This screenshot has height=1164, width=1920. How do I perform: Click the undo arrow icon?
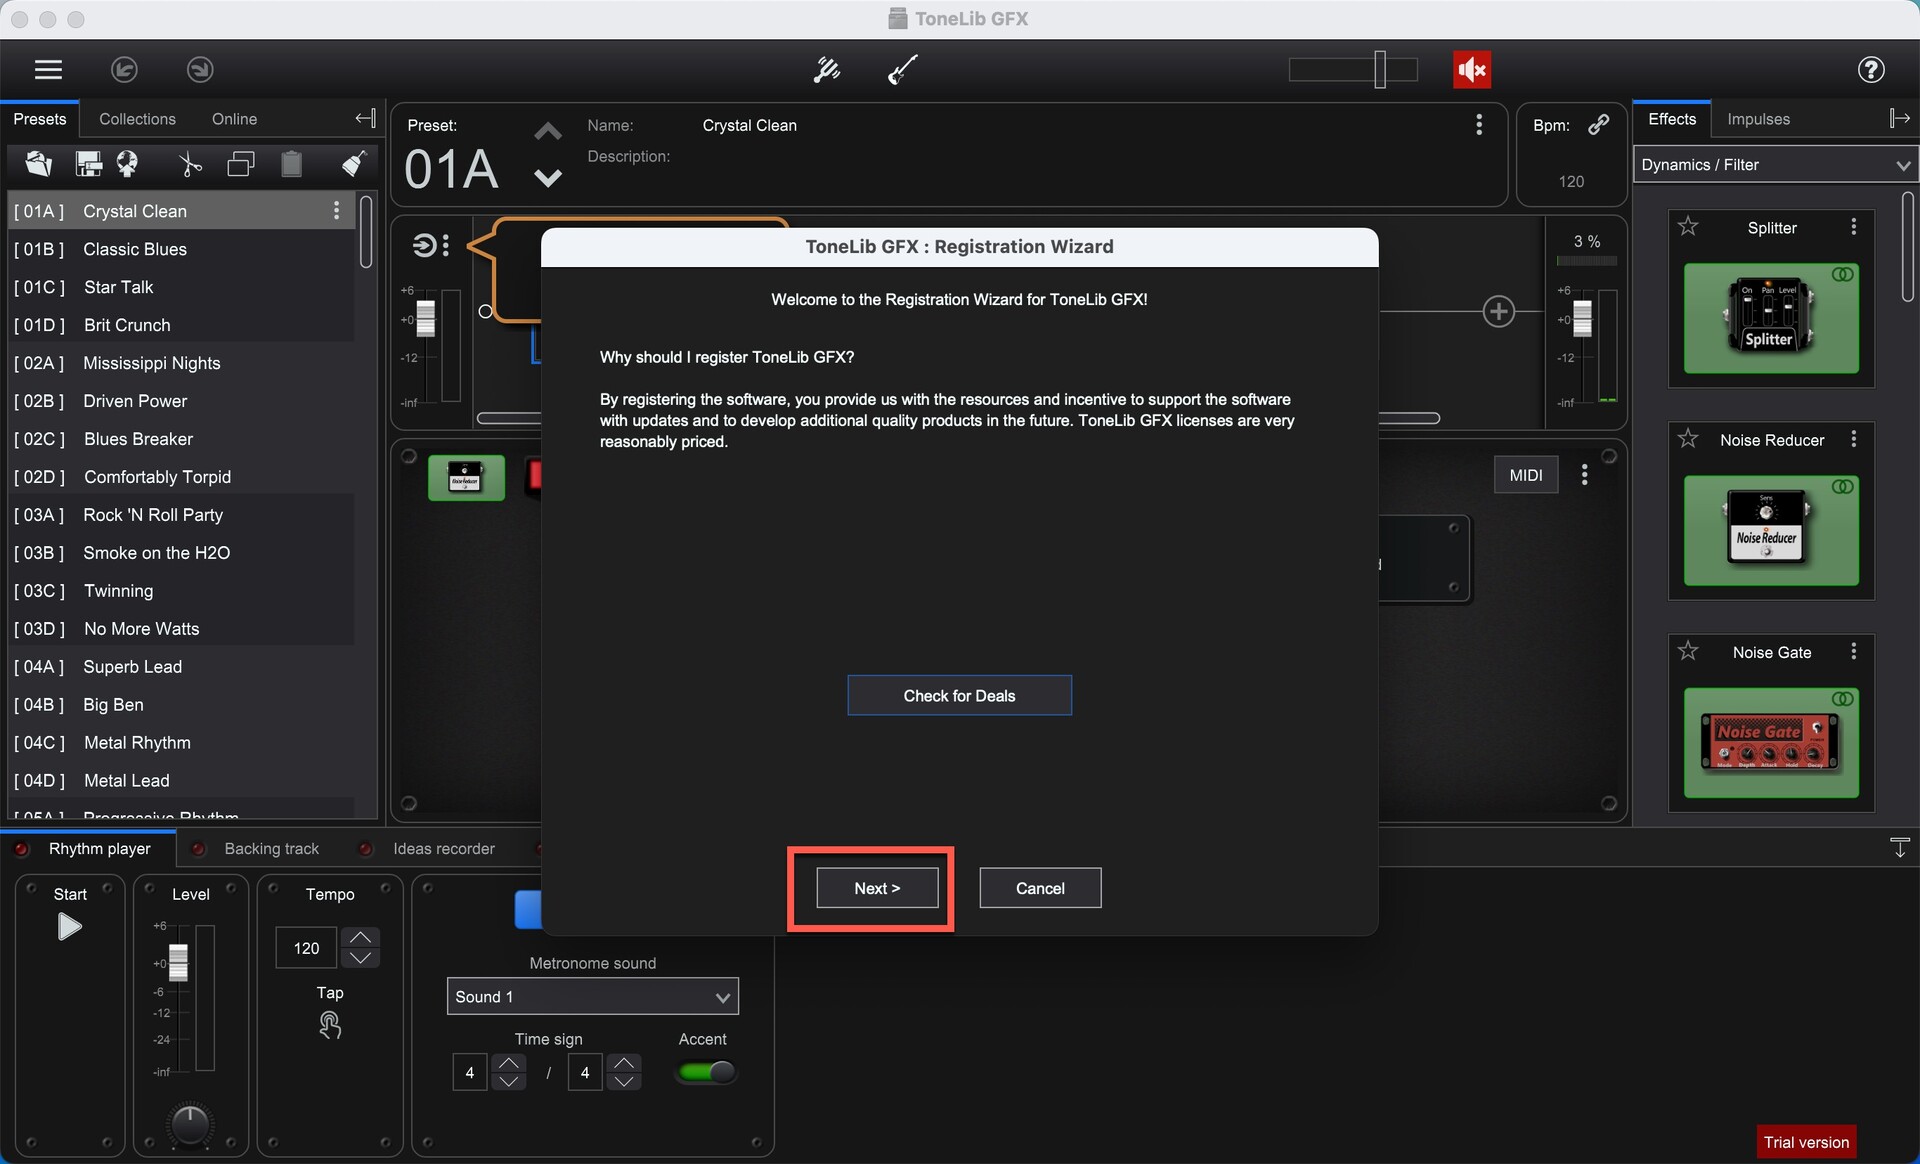coord(124,69)
